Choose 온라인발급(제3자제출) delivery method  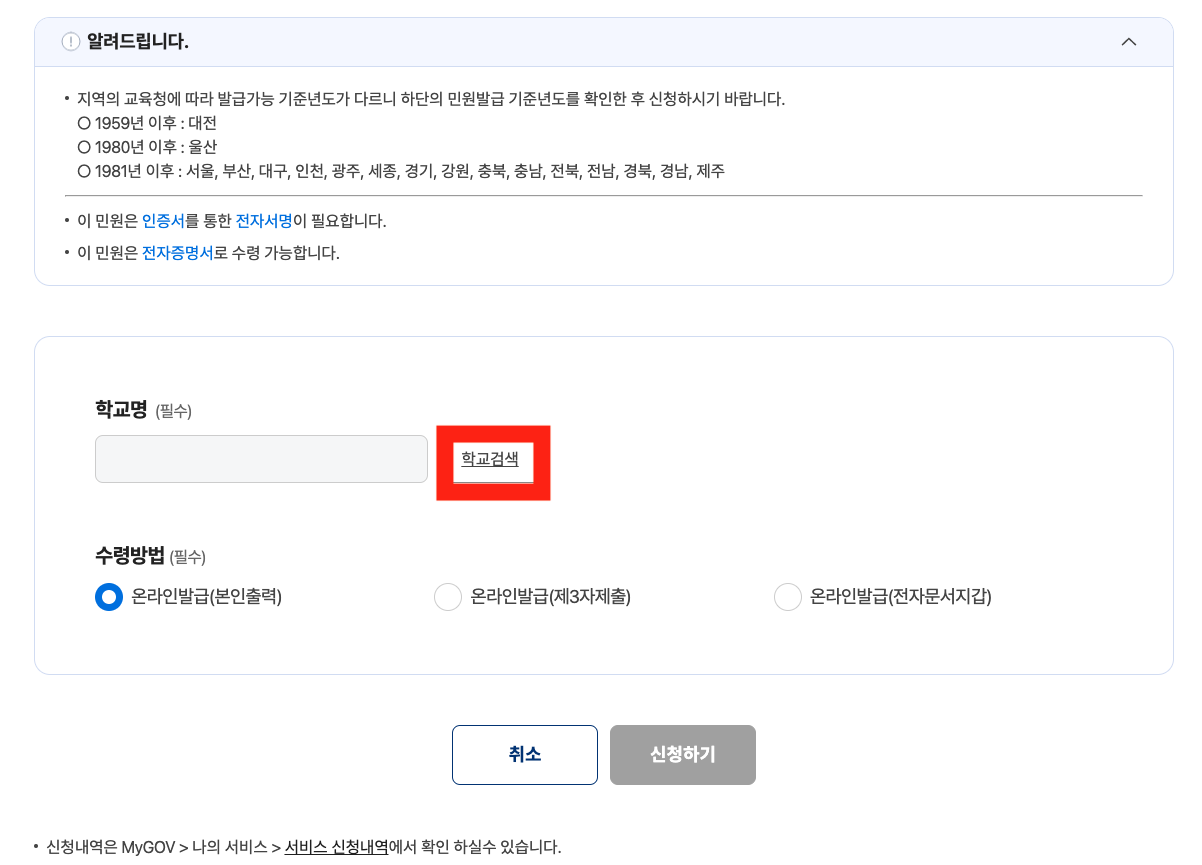tap(448, 597)
